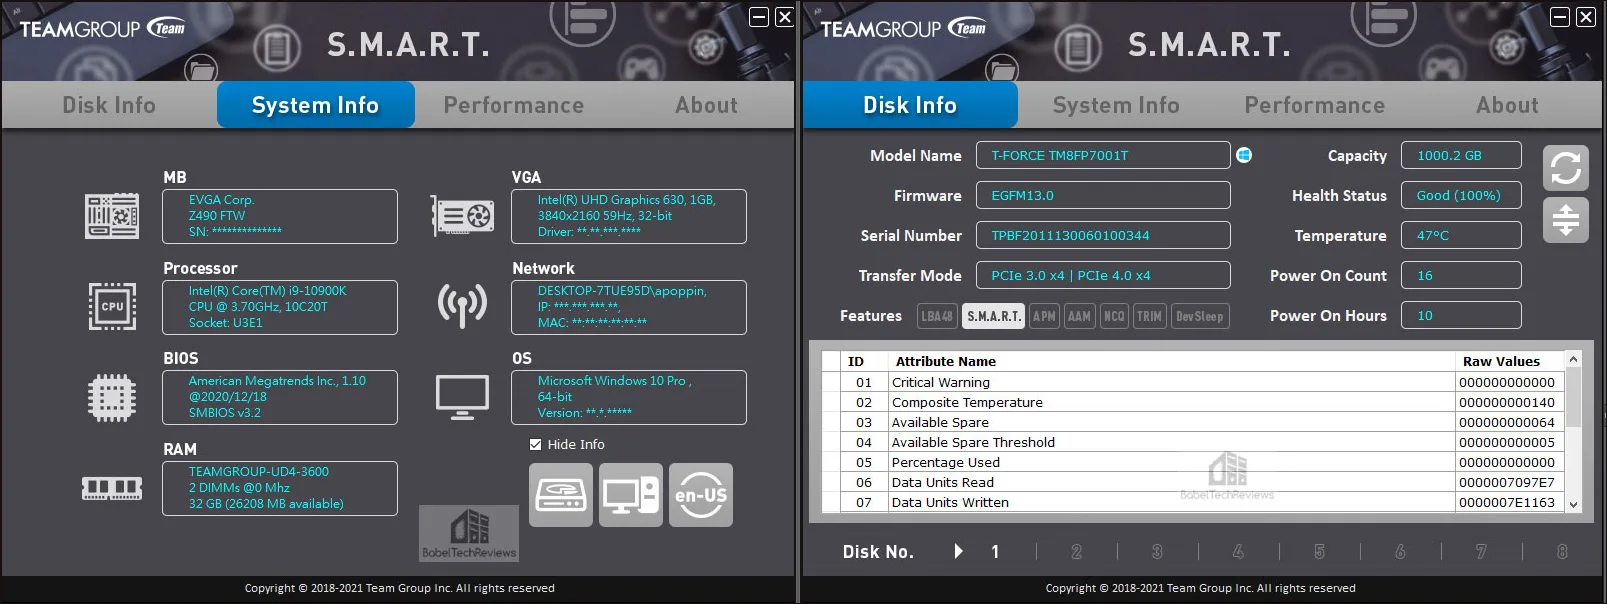The height and width of the screenshot is (604, 1607).
Task: Click the BIOS chip icon
Action: pos(112,397)
